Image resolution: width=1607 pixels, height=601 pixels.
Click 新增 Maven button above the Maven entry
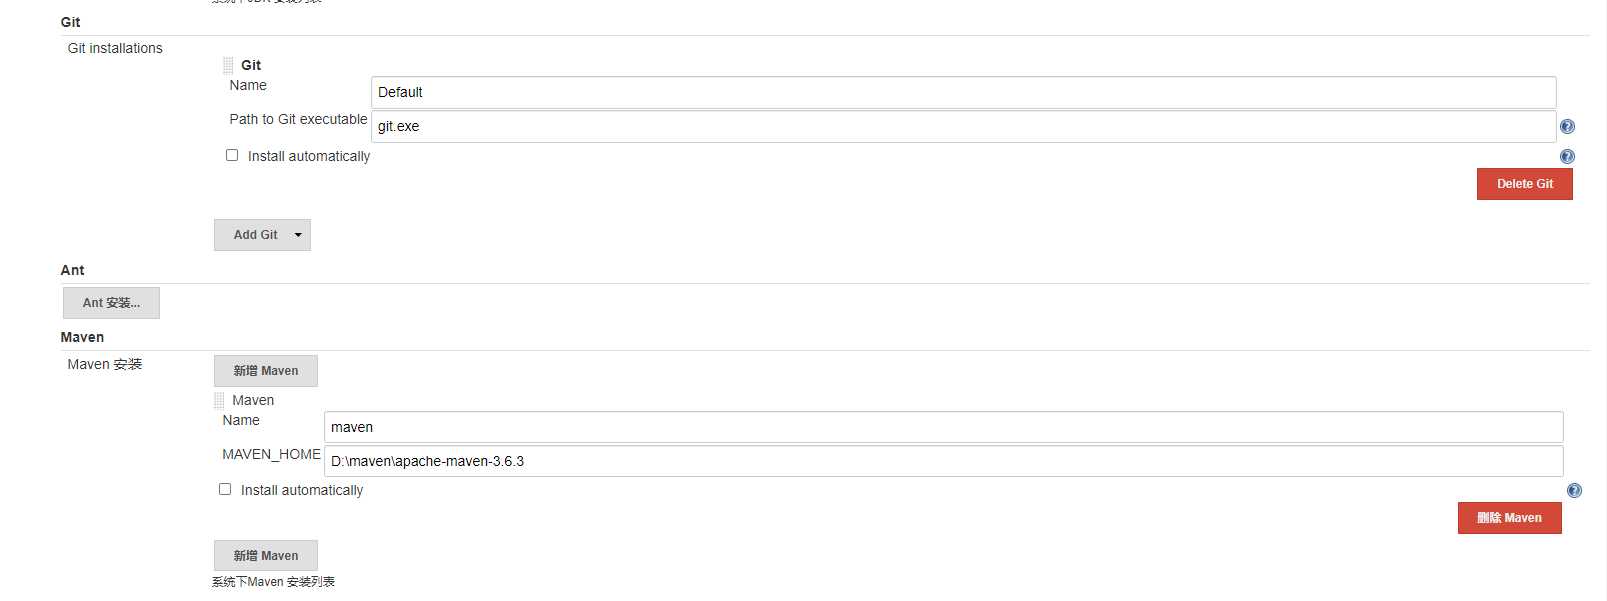point(266,371)
